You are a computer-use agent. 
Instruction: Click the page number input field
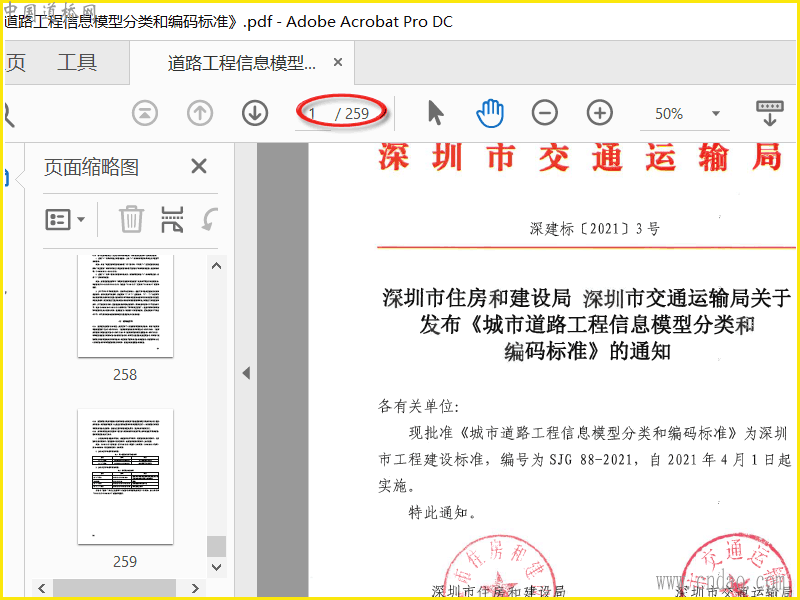312,113
